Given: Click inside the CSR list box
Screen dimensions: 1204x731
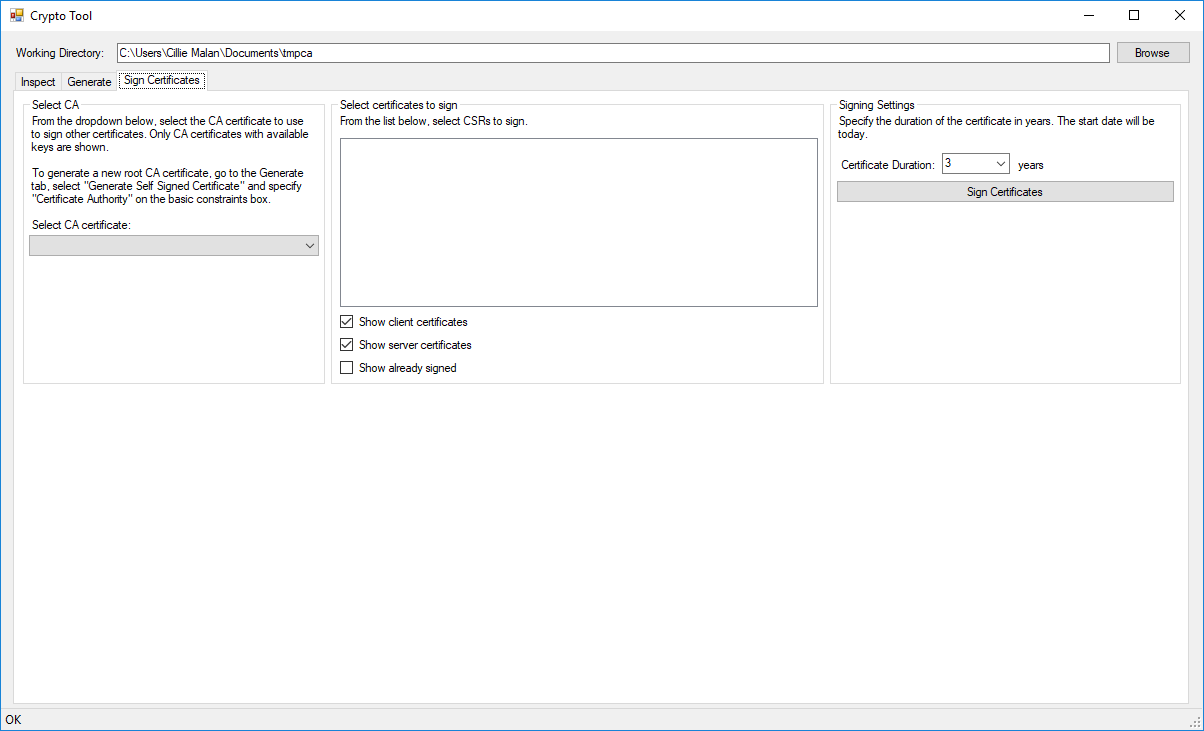Looking at the screenshot, I should point(579,222).
